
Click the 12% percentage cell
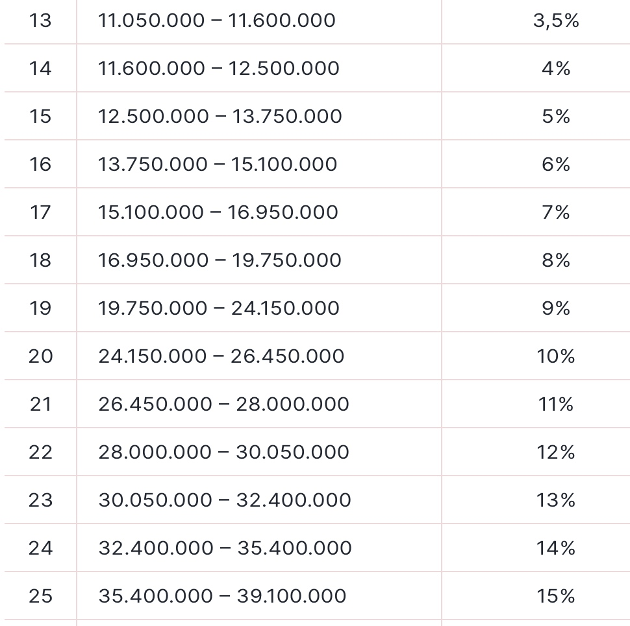(x=556, y=452)
